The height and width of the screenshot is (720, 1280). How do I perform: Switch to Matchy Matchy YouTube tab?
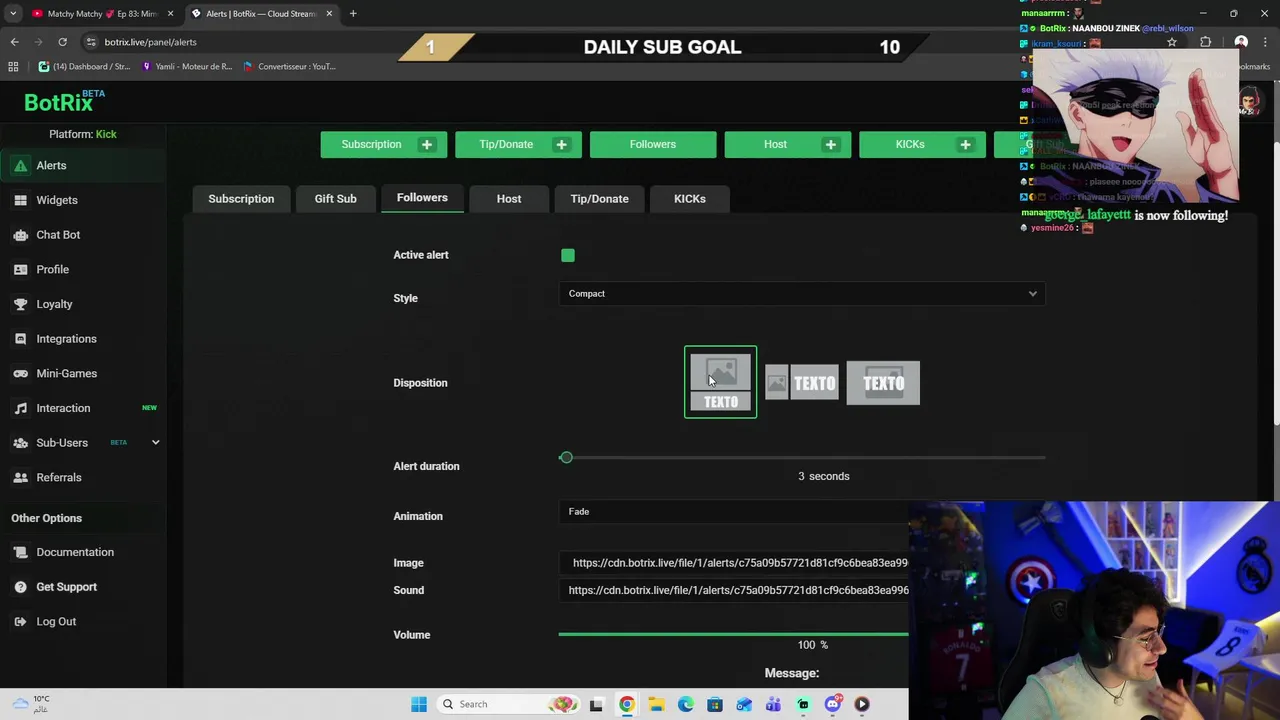(102, 14)
